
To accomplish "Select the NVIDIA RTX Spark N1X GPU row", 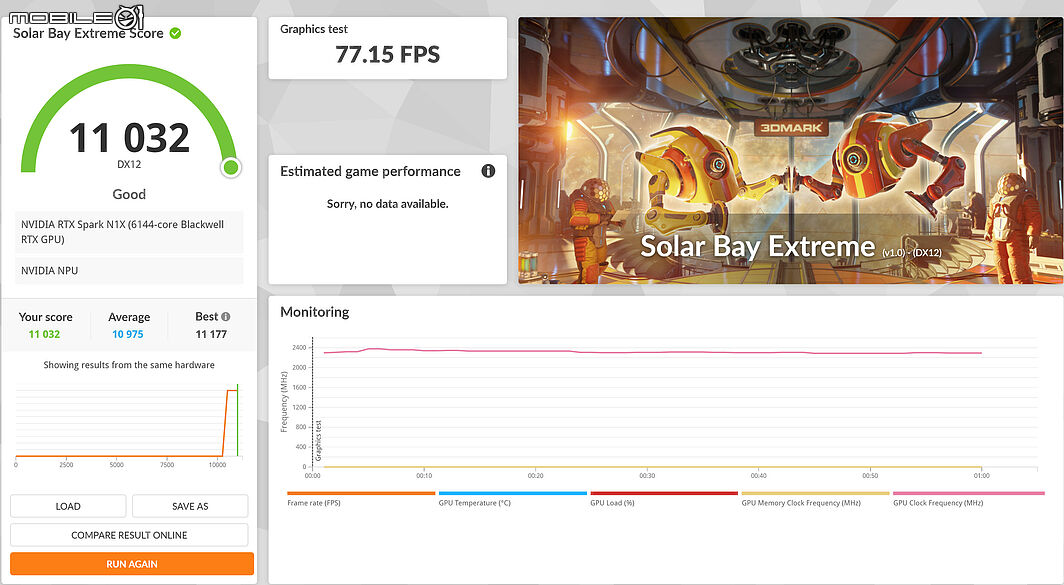I will pyautogui.click(x=129, y=231).
